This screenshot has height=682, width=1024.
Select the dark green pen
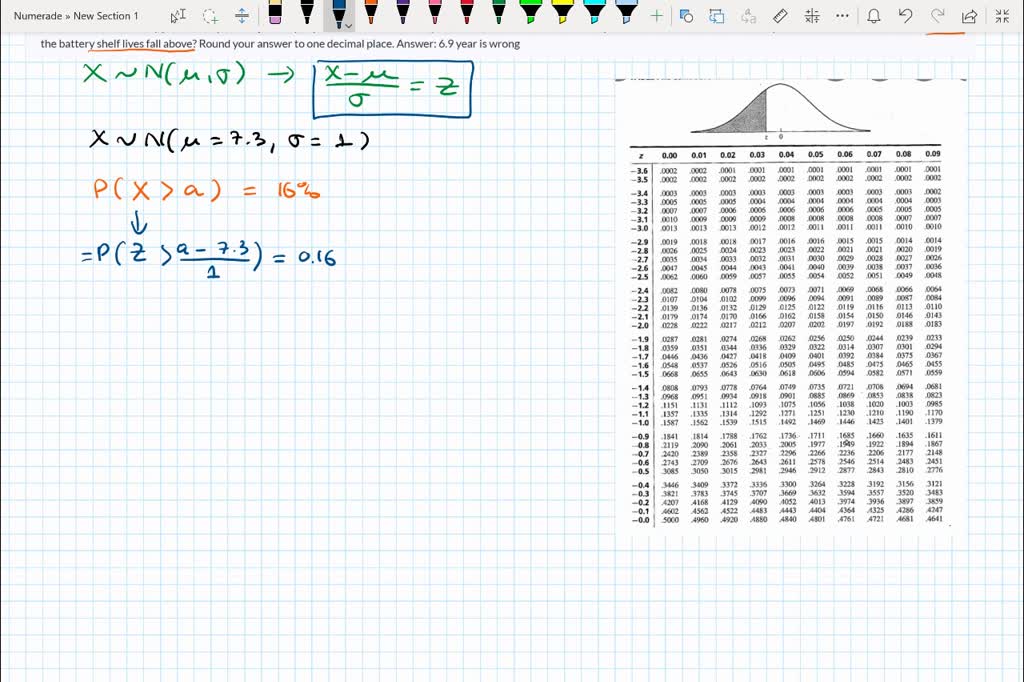coord(499,13)
